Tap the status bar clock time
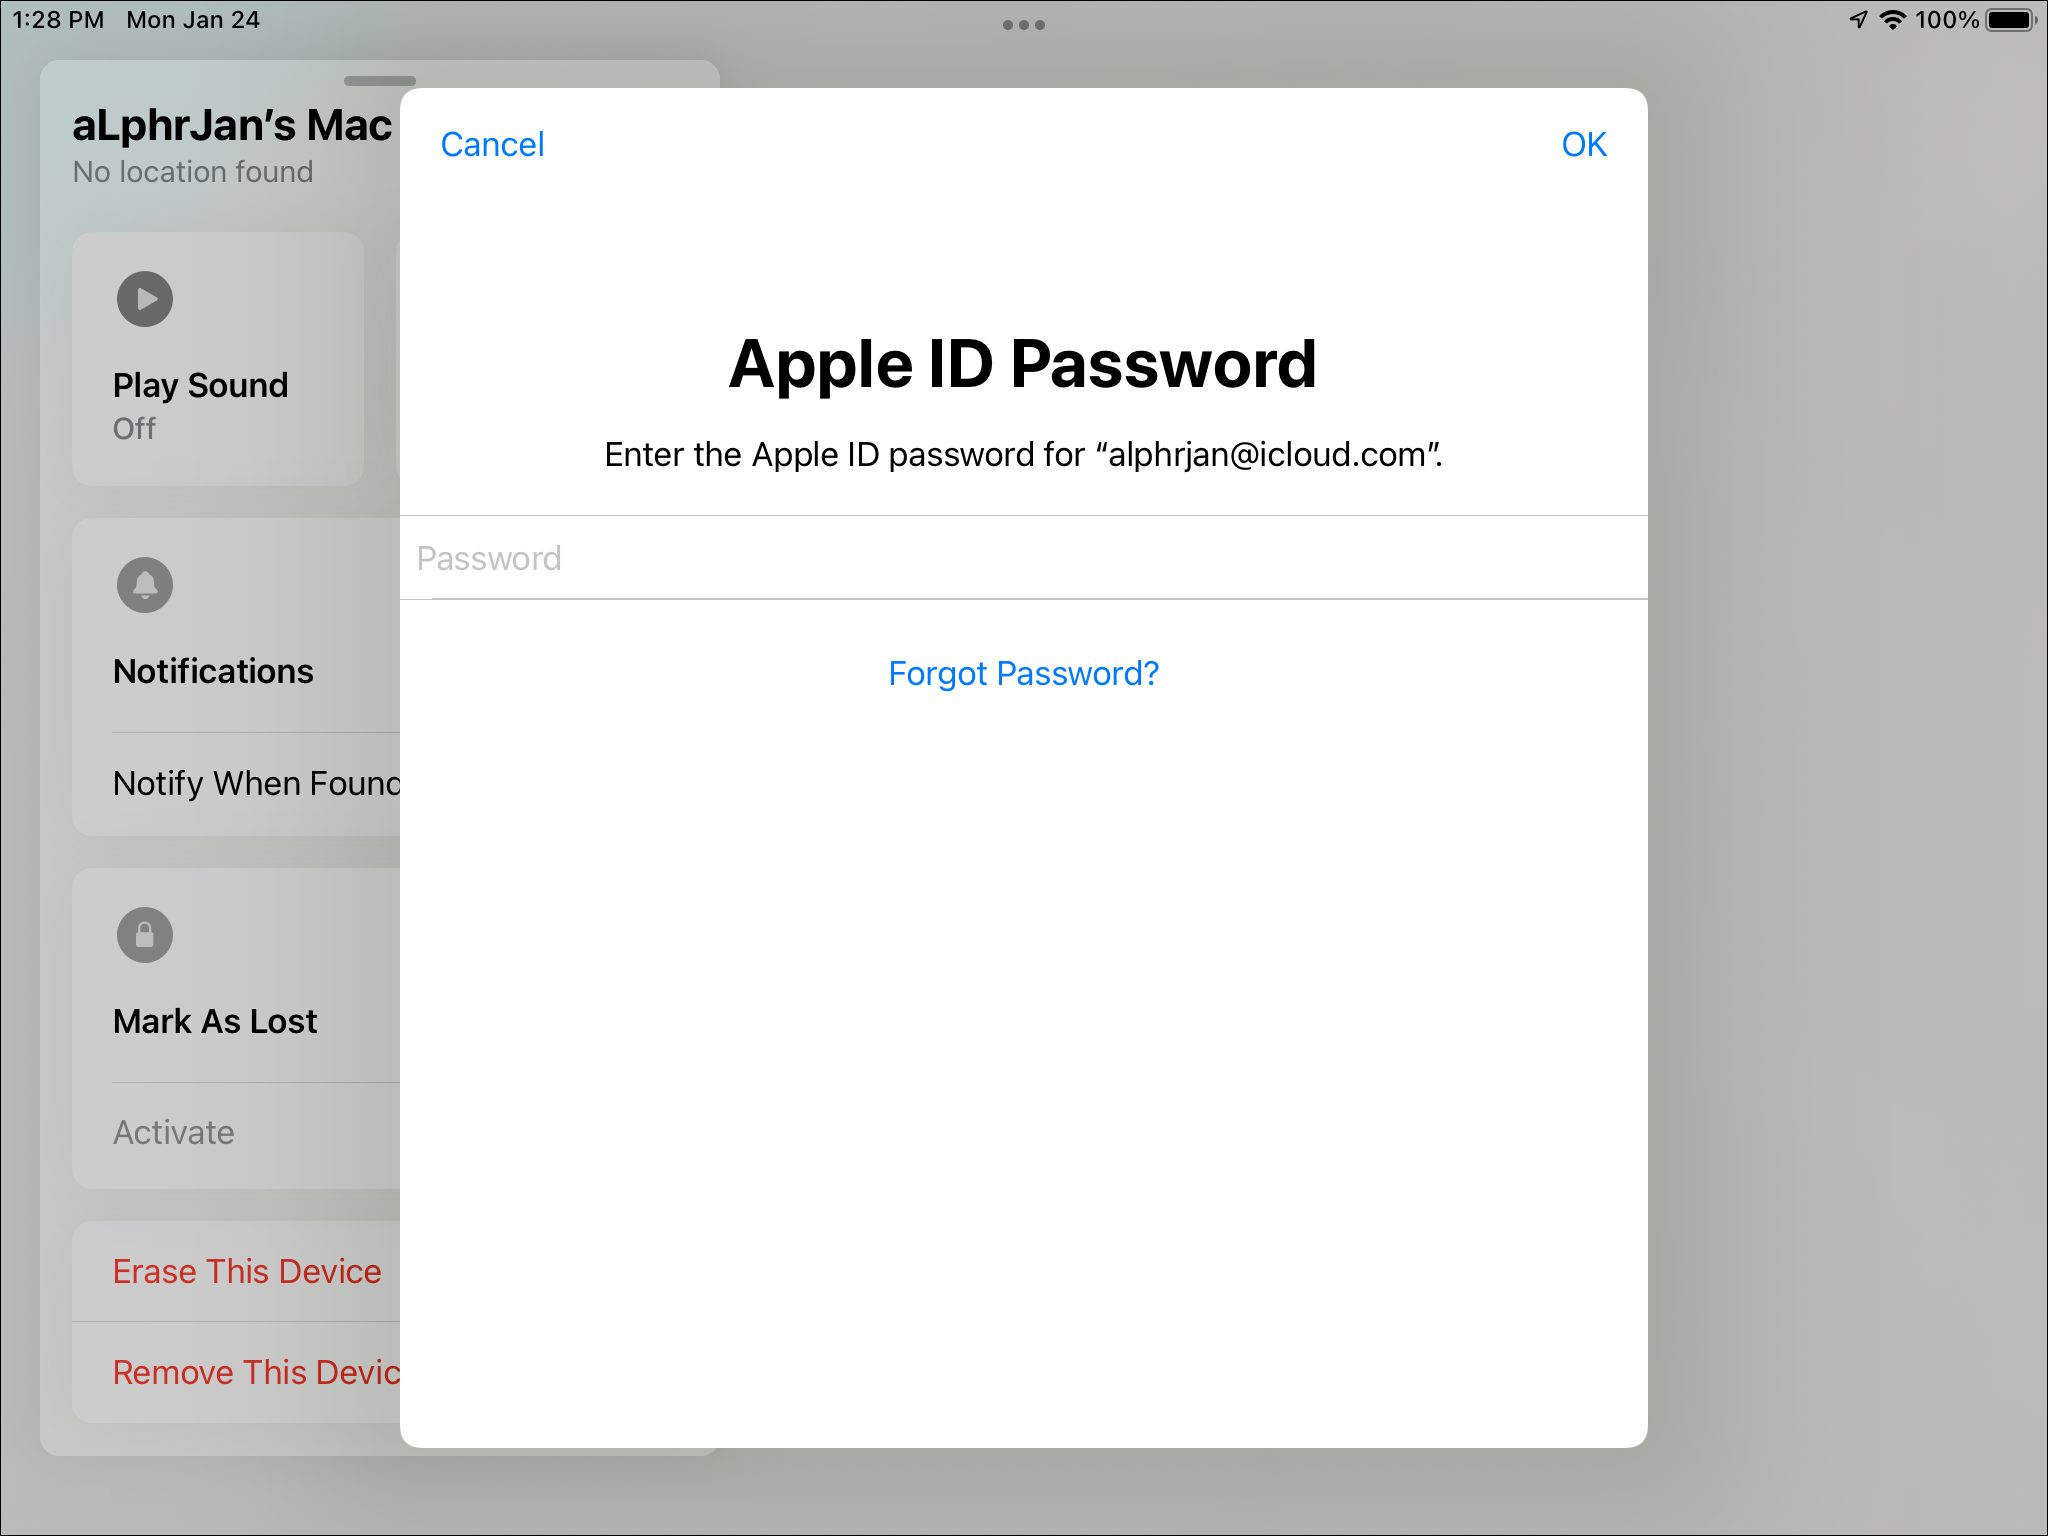 pyautogui.click(x=58, y=20)
